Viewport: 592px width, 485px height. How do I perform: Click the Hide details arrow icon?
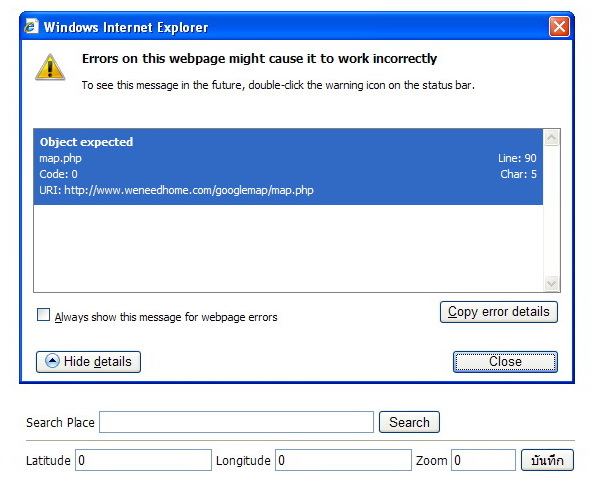pos(52,361)
